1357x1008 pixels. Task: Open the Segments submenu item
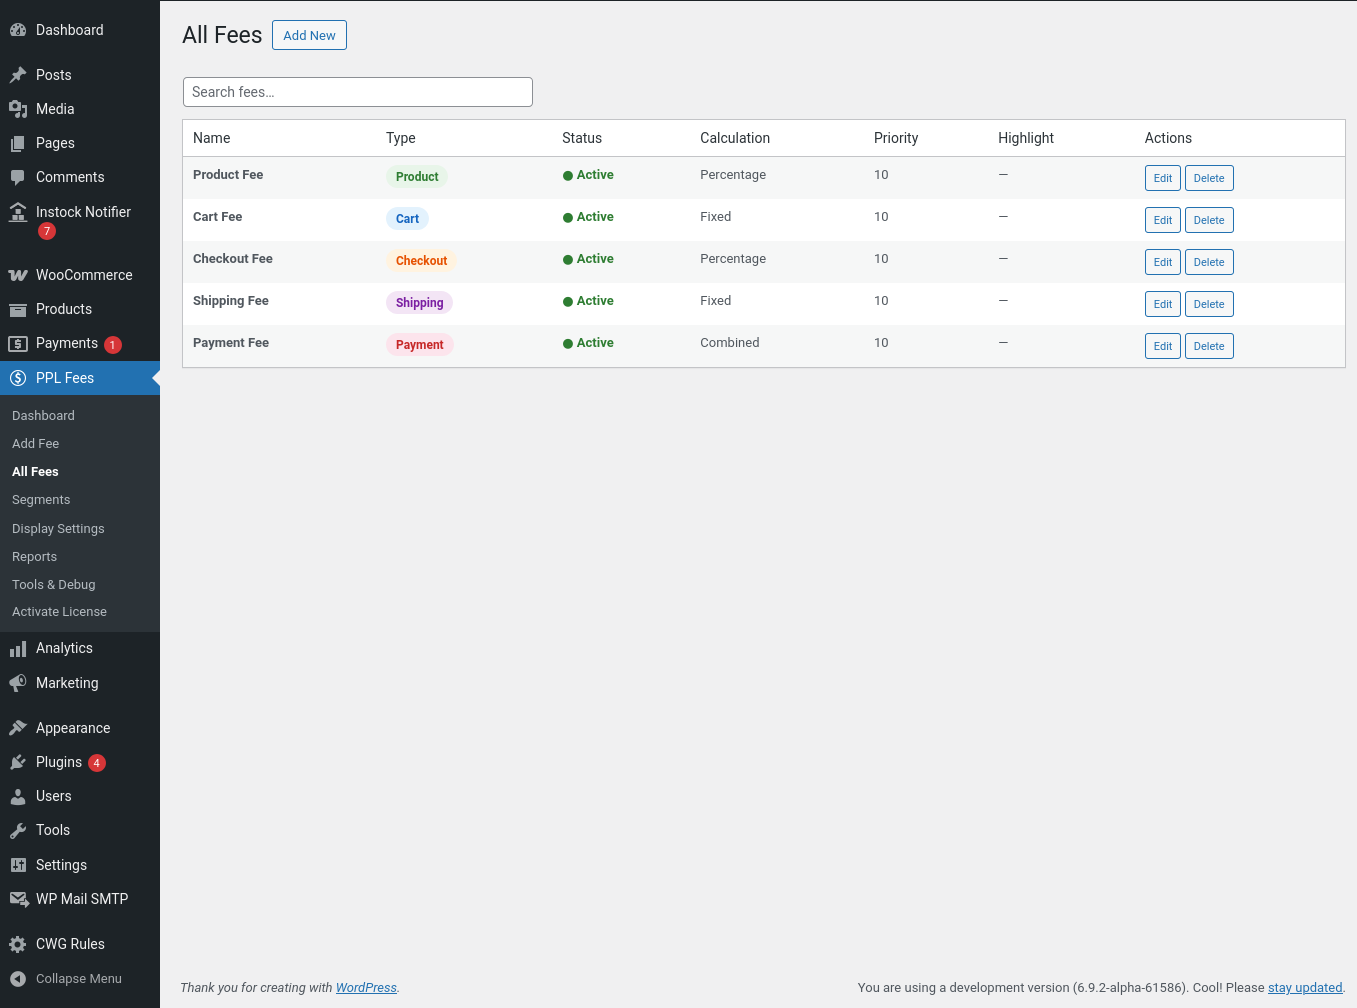click(x=41, y=500)
